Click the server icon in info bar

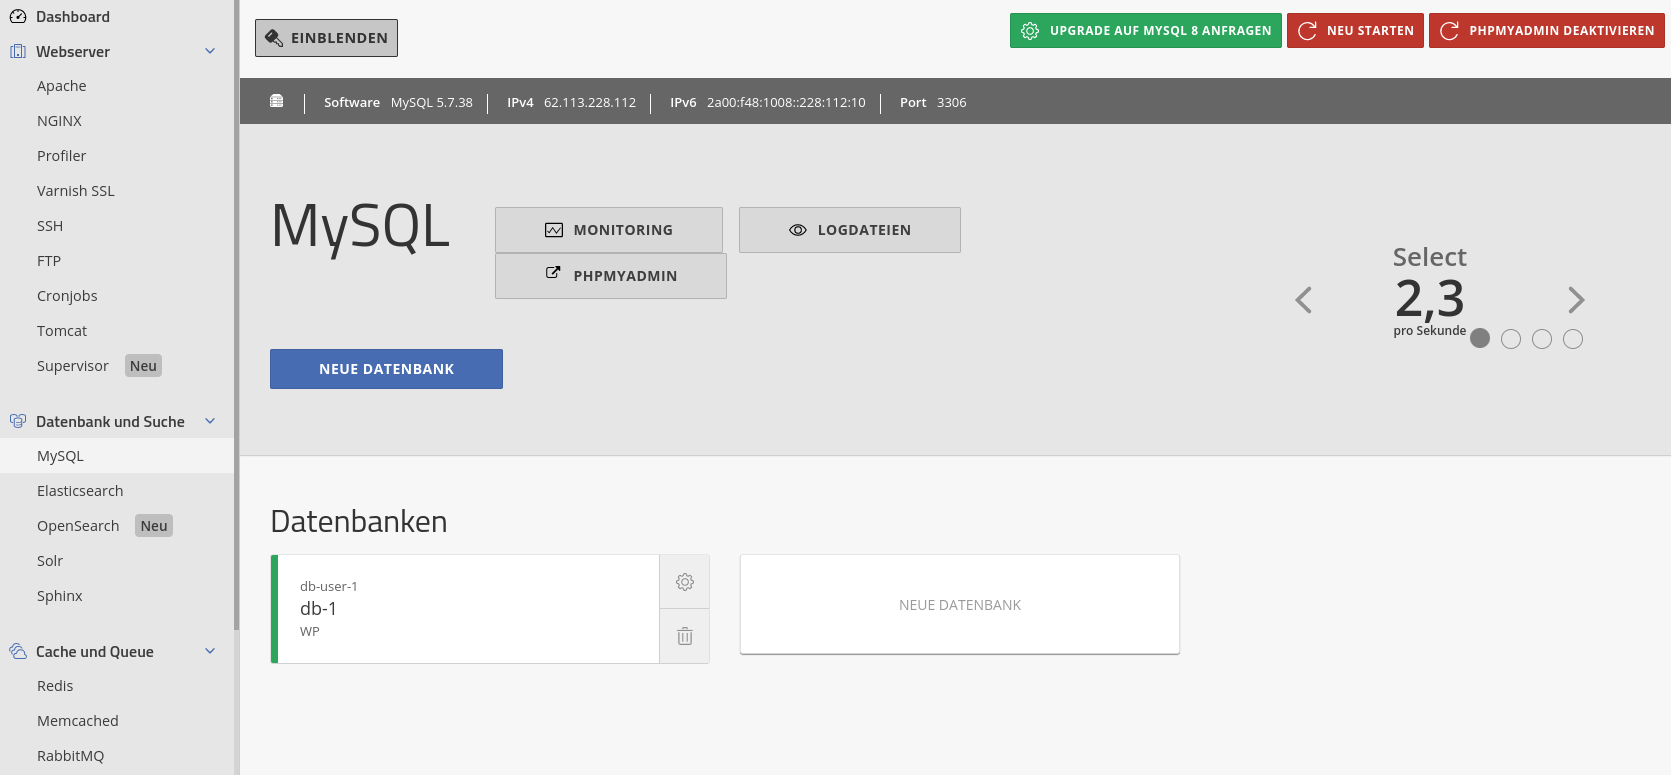(x=277, y=101)
